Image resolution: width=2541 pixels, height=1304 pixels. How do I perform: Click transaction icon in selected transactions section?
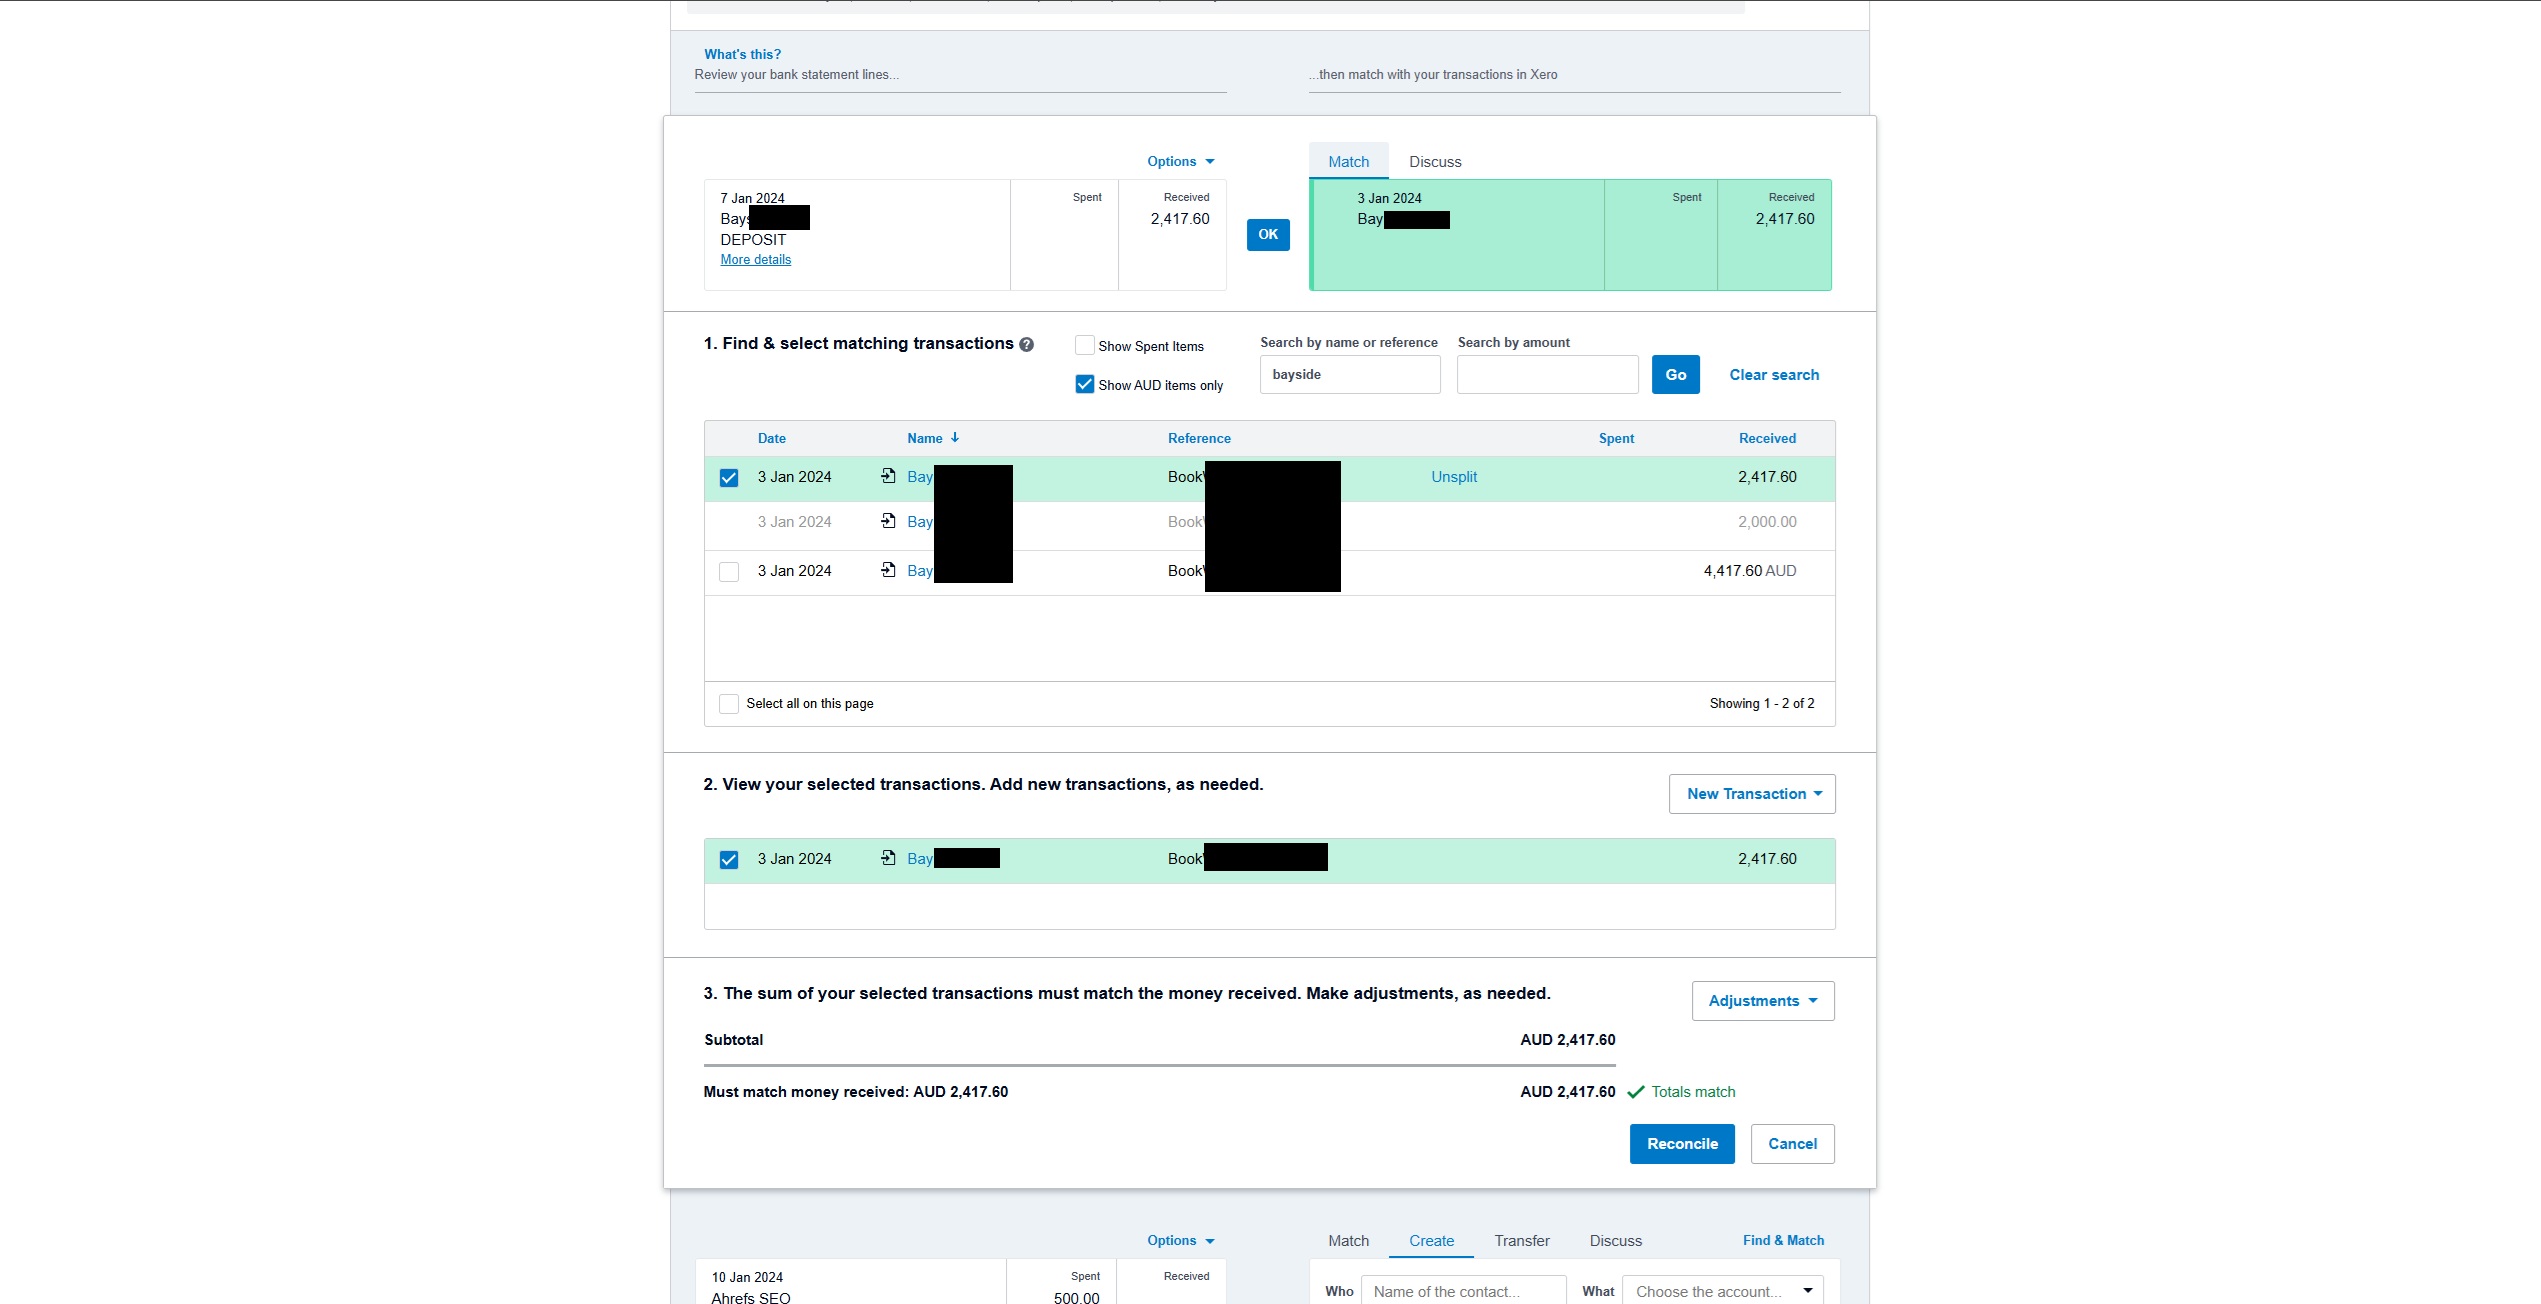pyautogui.click(x=888, y=858)
